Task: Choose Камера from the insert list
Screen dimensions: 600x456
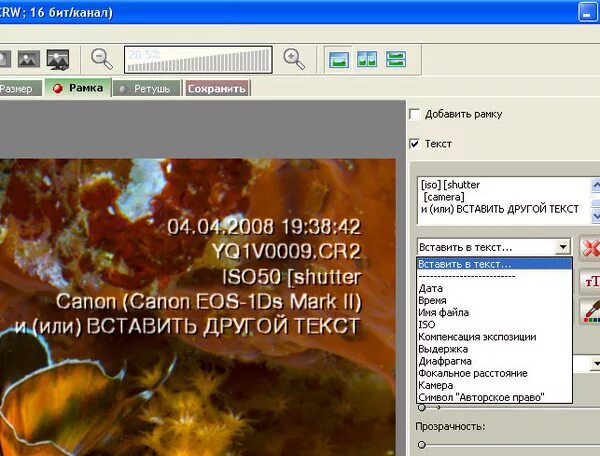Action: pyautogui.click(x=494, y=385)
